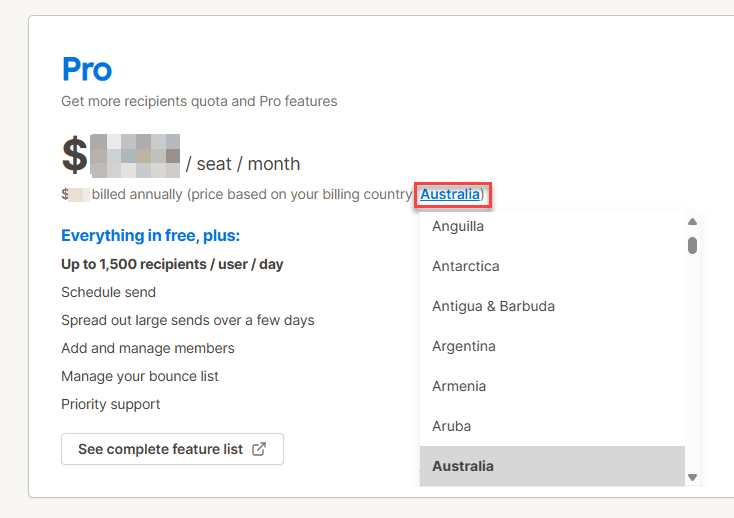Click the Add and manage members item
Viewport: 734px width, 518px height.
point(148,348)
